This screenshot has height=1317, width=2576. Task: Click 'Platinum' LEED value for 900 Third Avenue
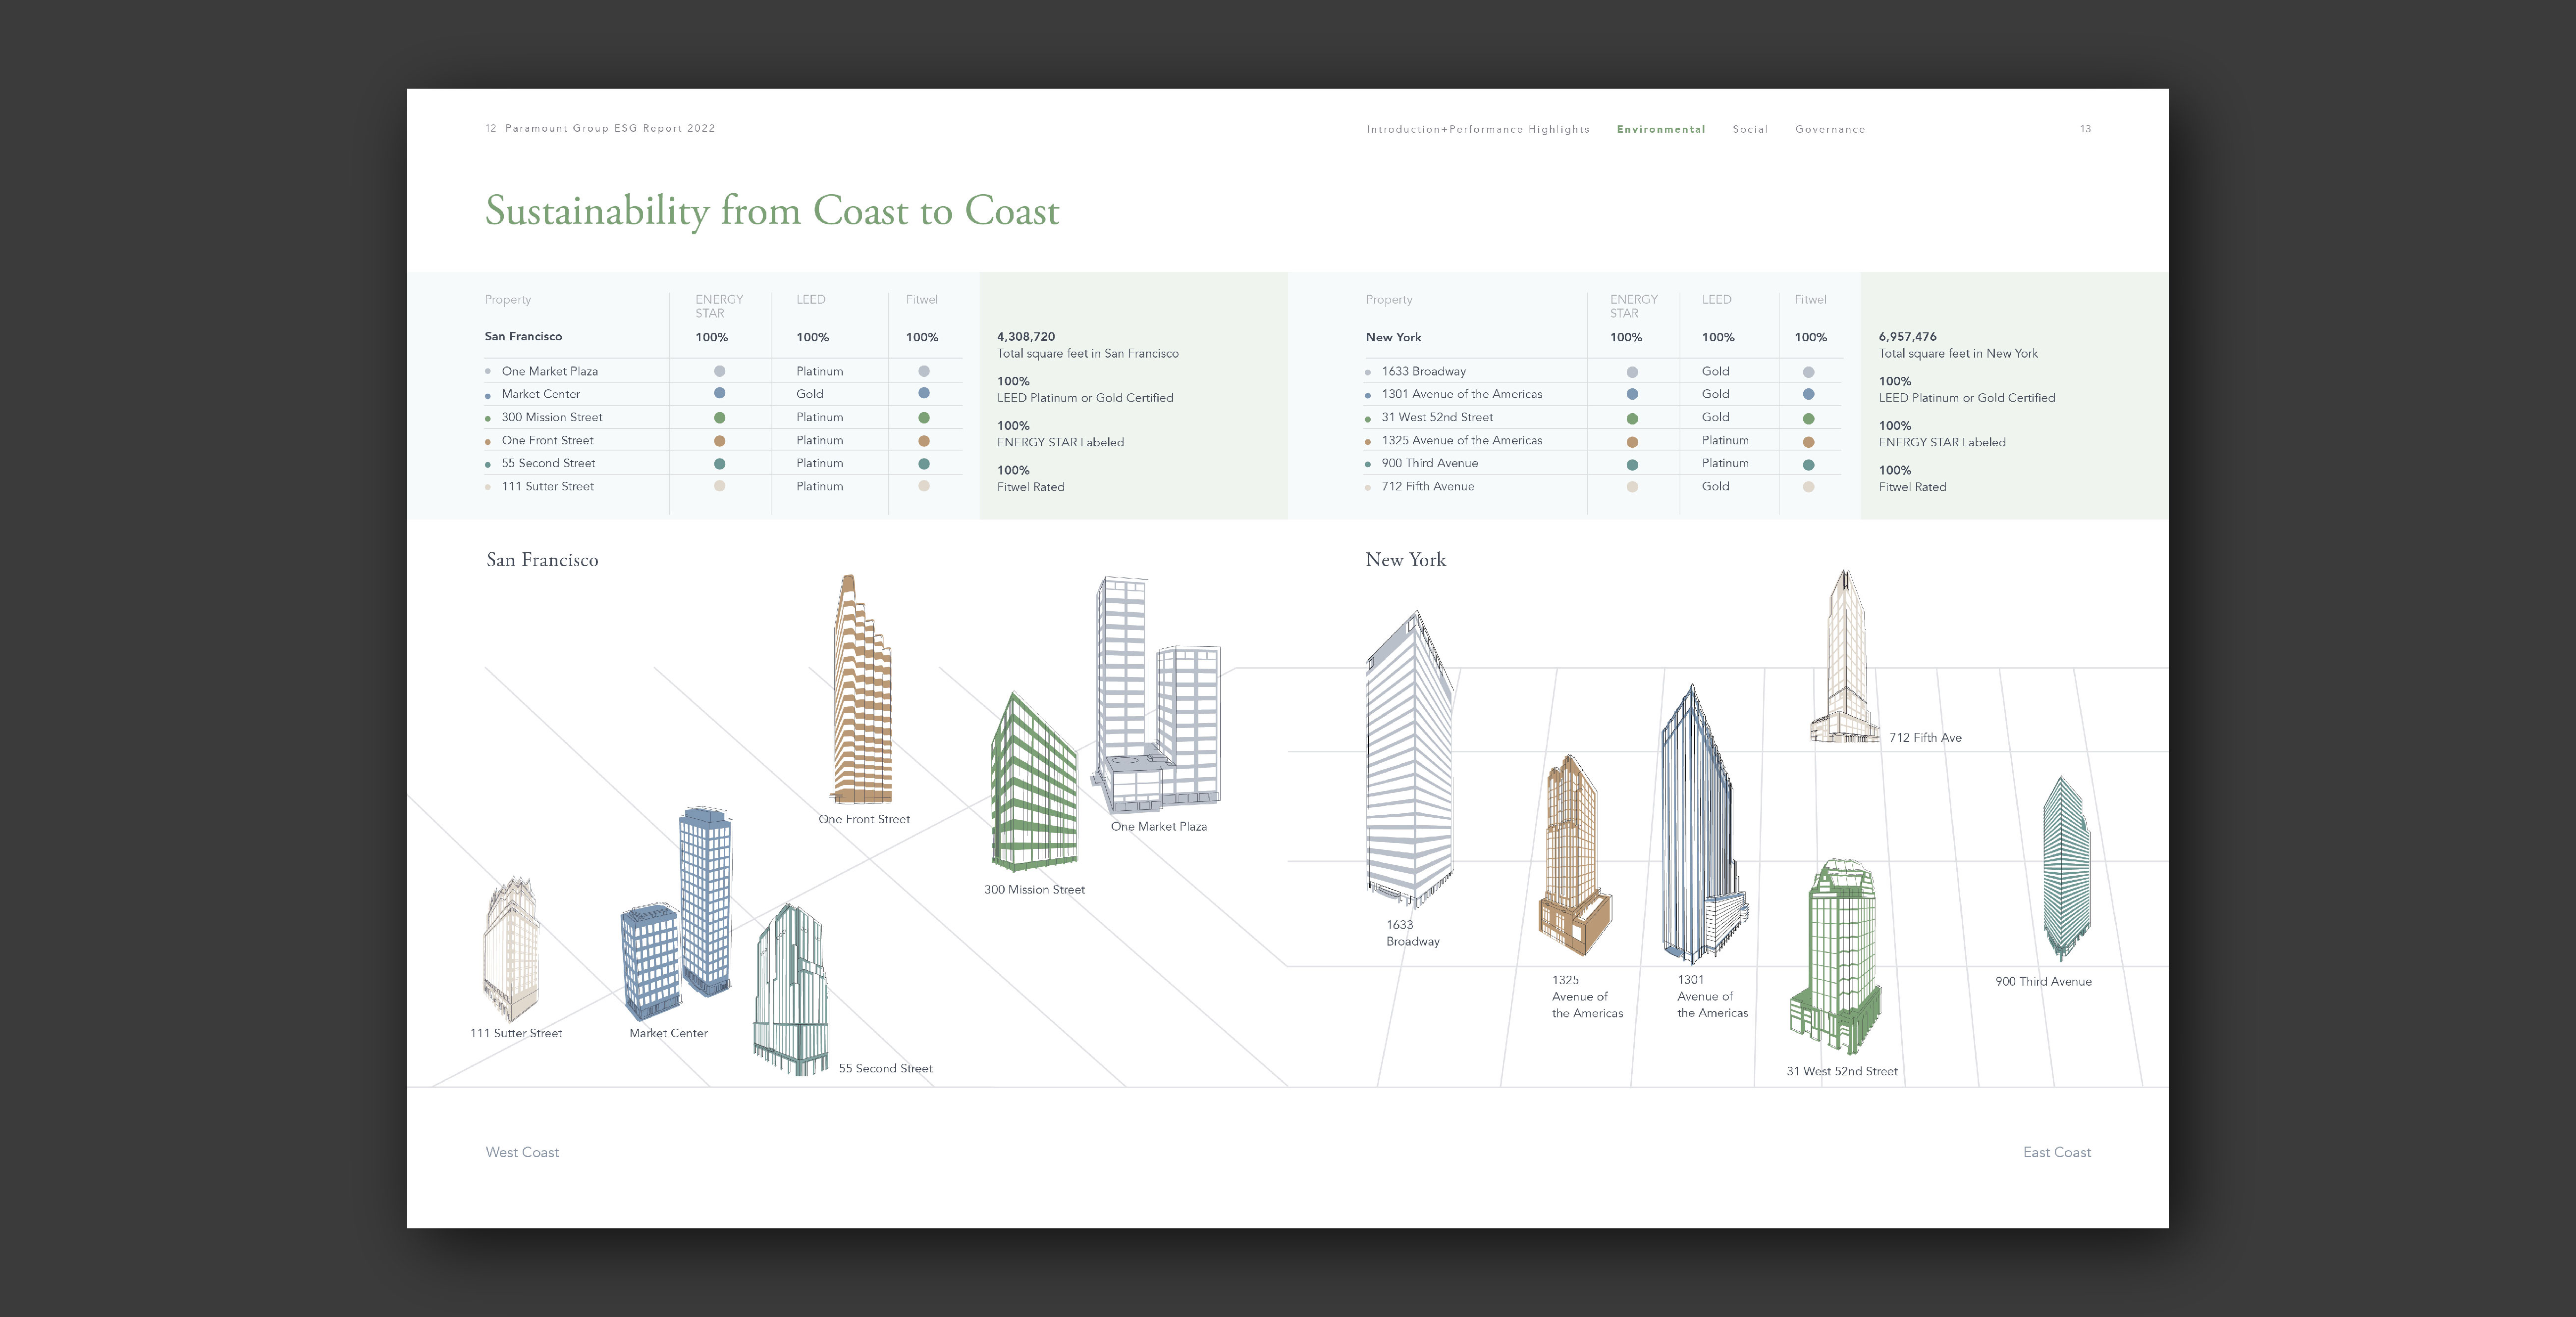[x=1725, y=463]
